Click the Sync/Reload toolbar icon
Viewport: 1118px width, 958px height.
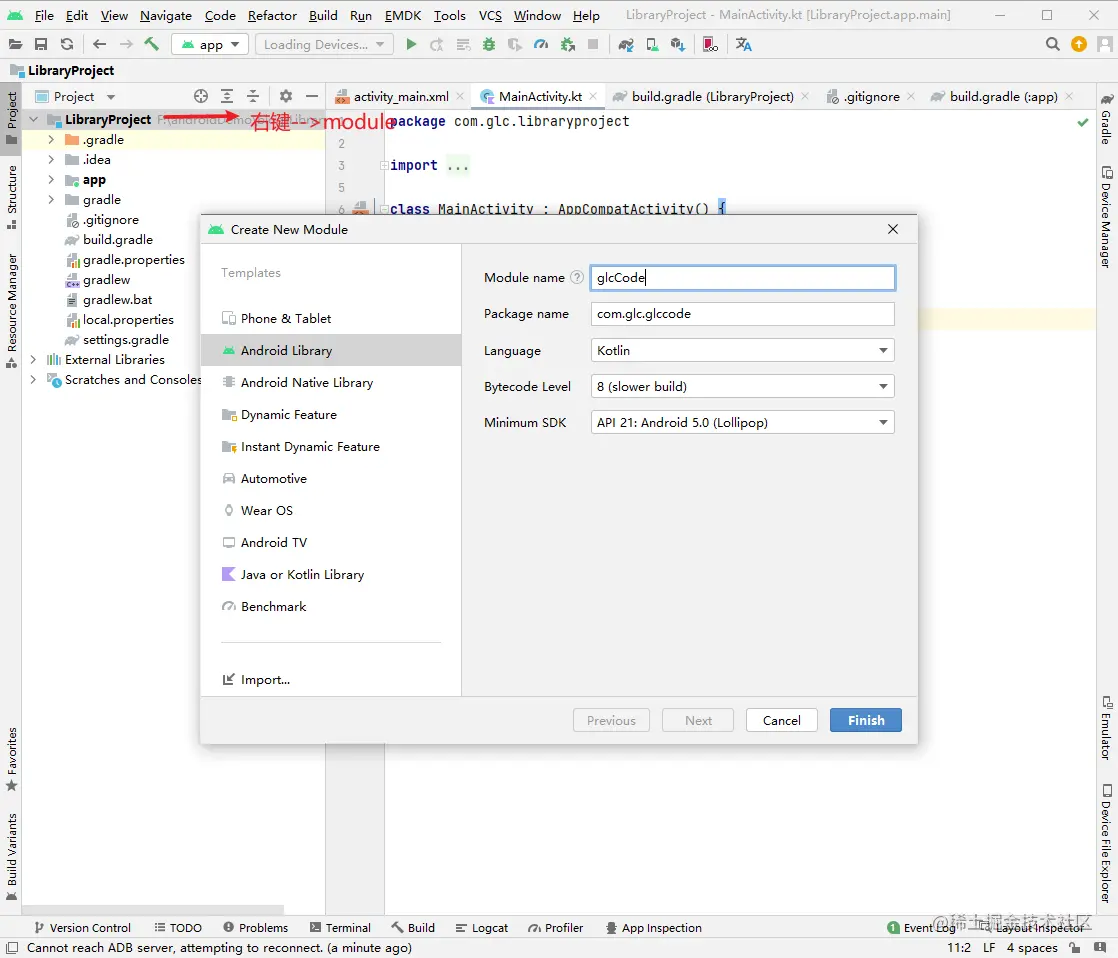[67, 44]
